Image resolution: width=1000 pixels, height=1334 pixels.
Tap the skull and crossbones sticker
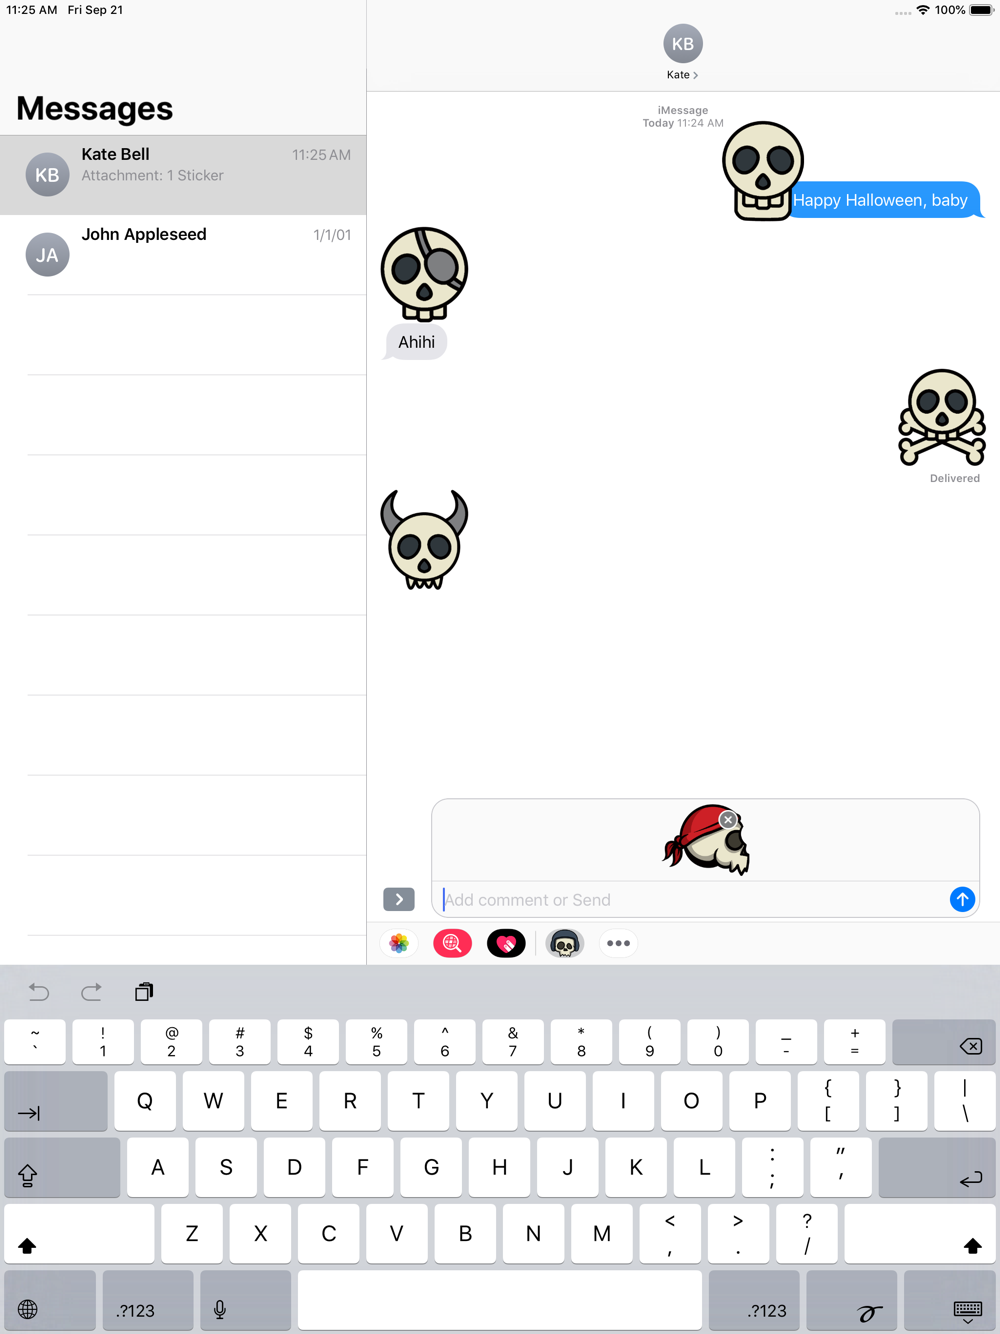[942, 417]
